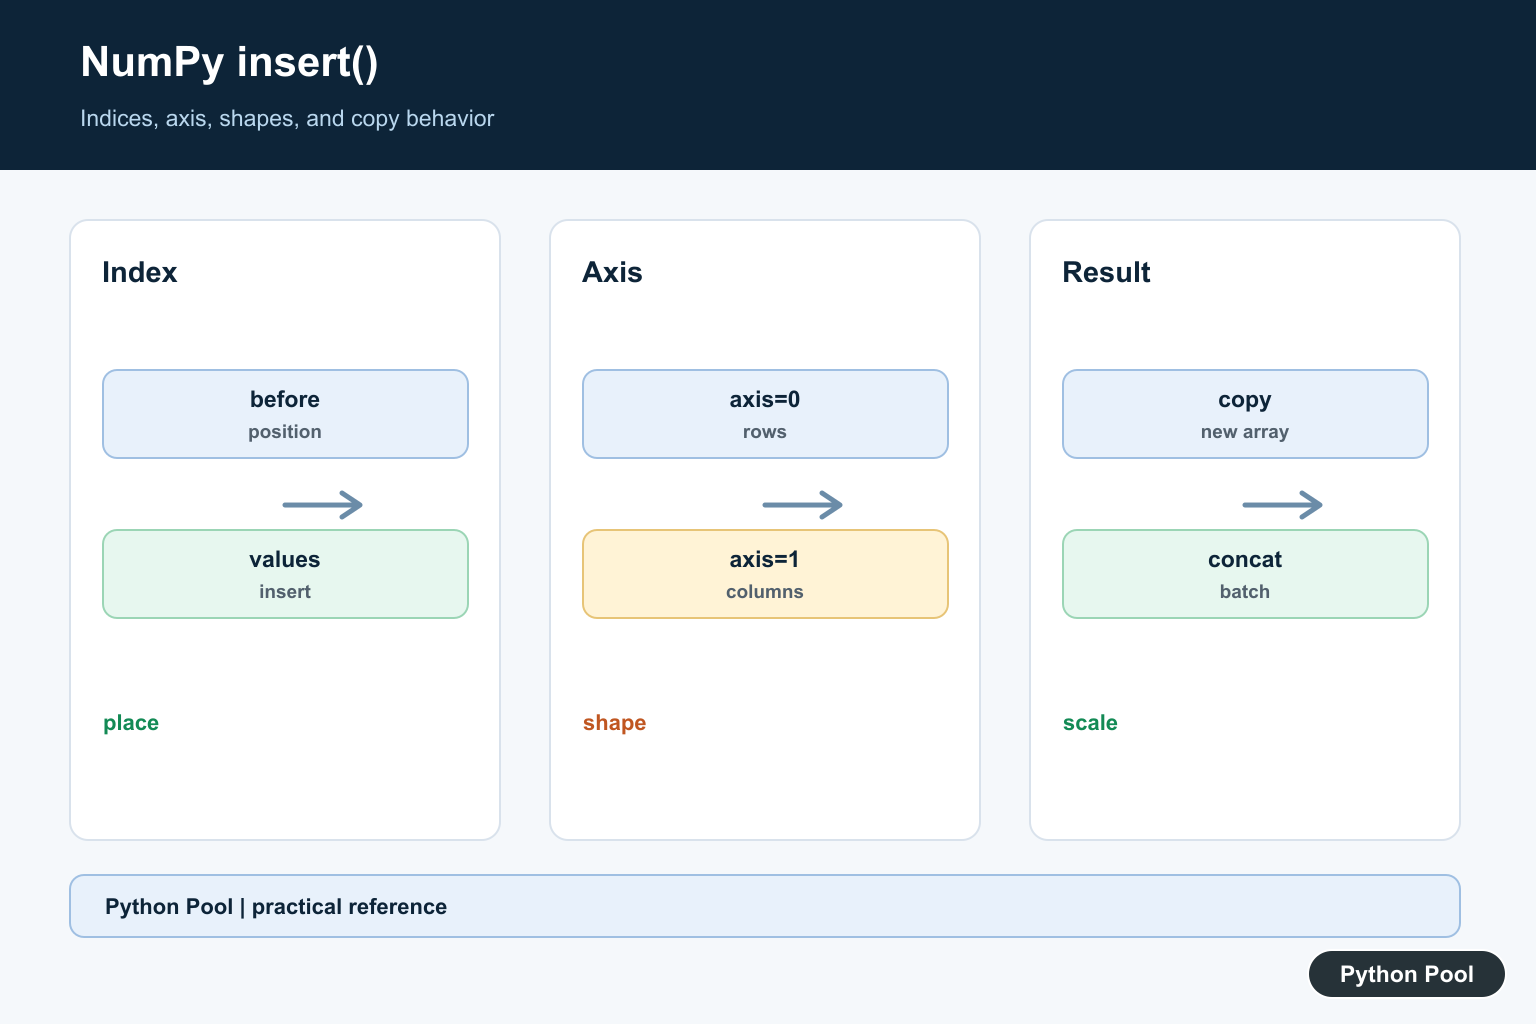This screenshot has height=1024, width=1536.
Task: Click the yellow 'axis=1 columns' box
Action: [765, 574]
